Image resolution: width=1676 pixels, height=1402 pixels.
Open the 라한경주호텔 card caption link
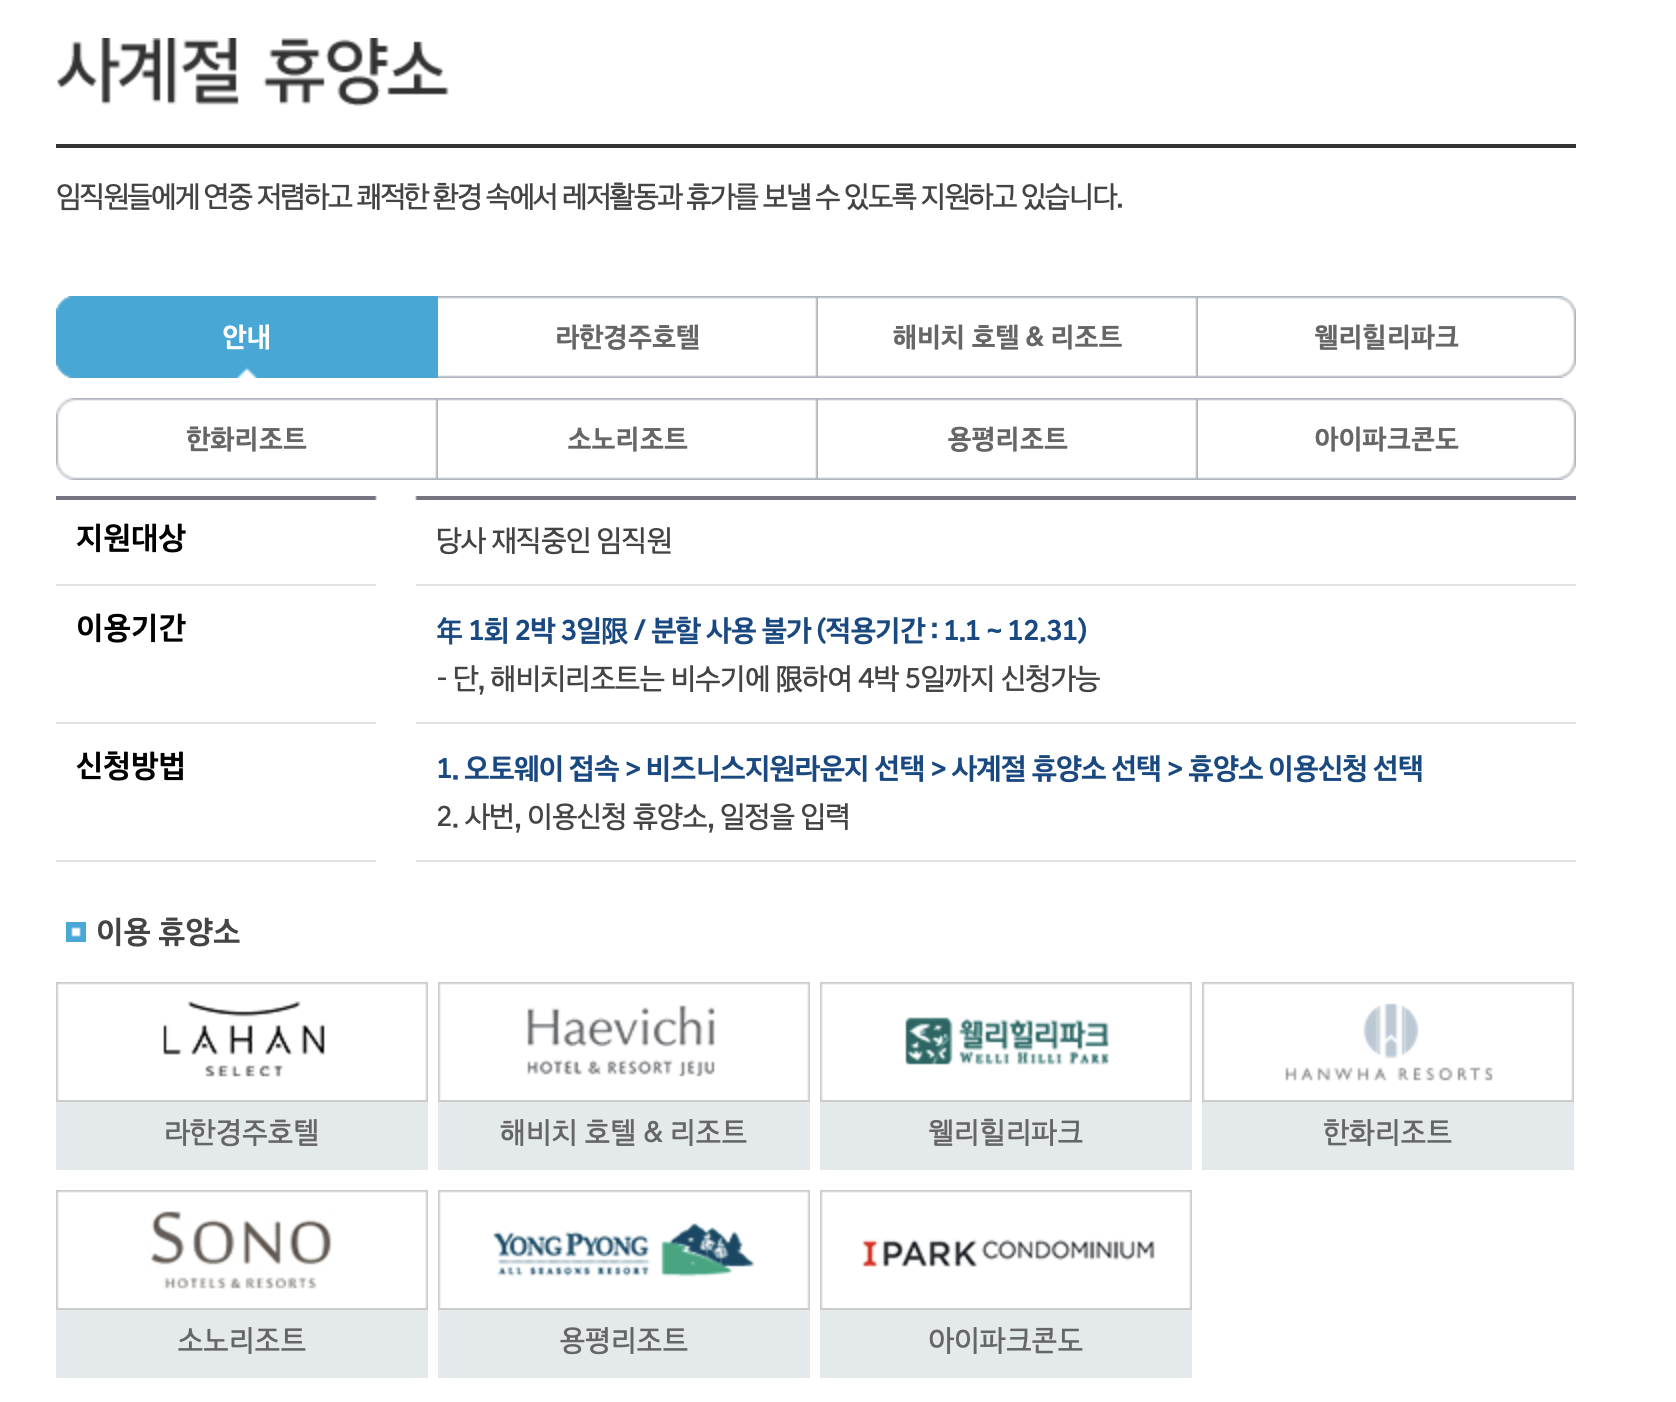pos(242,1133)
